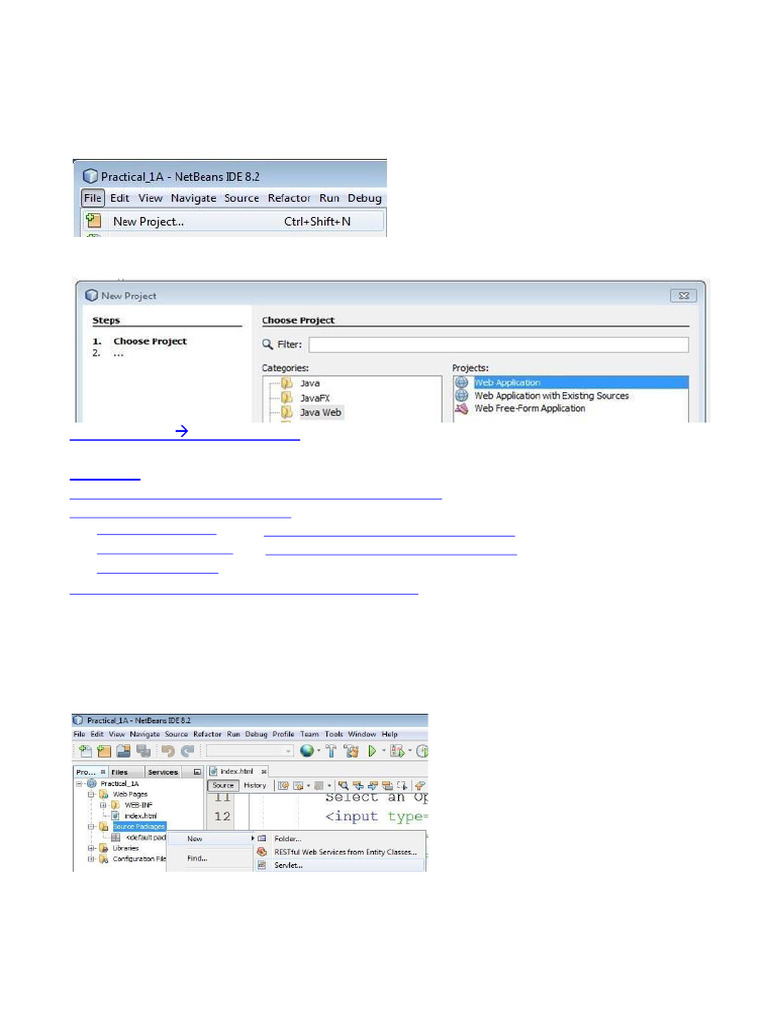Close the New Project dialog
The width and height of the screenshot is (768, 1024).
tap(683, 296)
